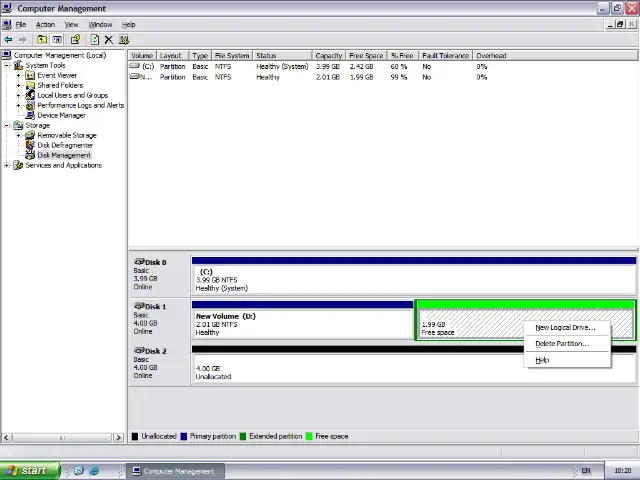The image size is (640, 480).
Task: Toggle the Show/Hide Console Tree icon
Action: (57, 40)
